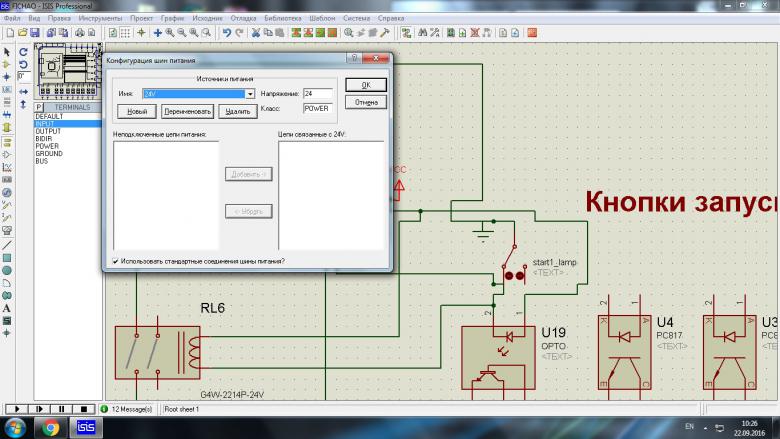780x439 pixels.
Task: Select the 2D line drawing tool
Action: 7,245
